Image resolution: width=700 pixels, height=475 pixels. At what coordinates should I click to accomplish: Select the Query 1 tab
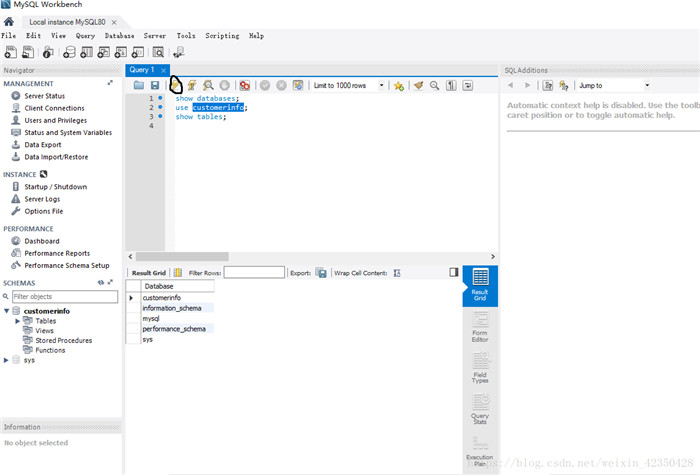[140, 70]
